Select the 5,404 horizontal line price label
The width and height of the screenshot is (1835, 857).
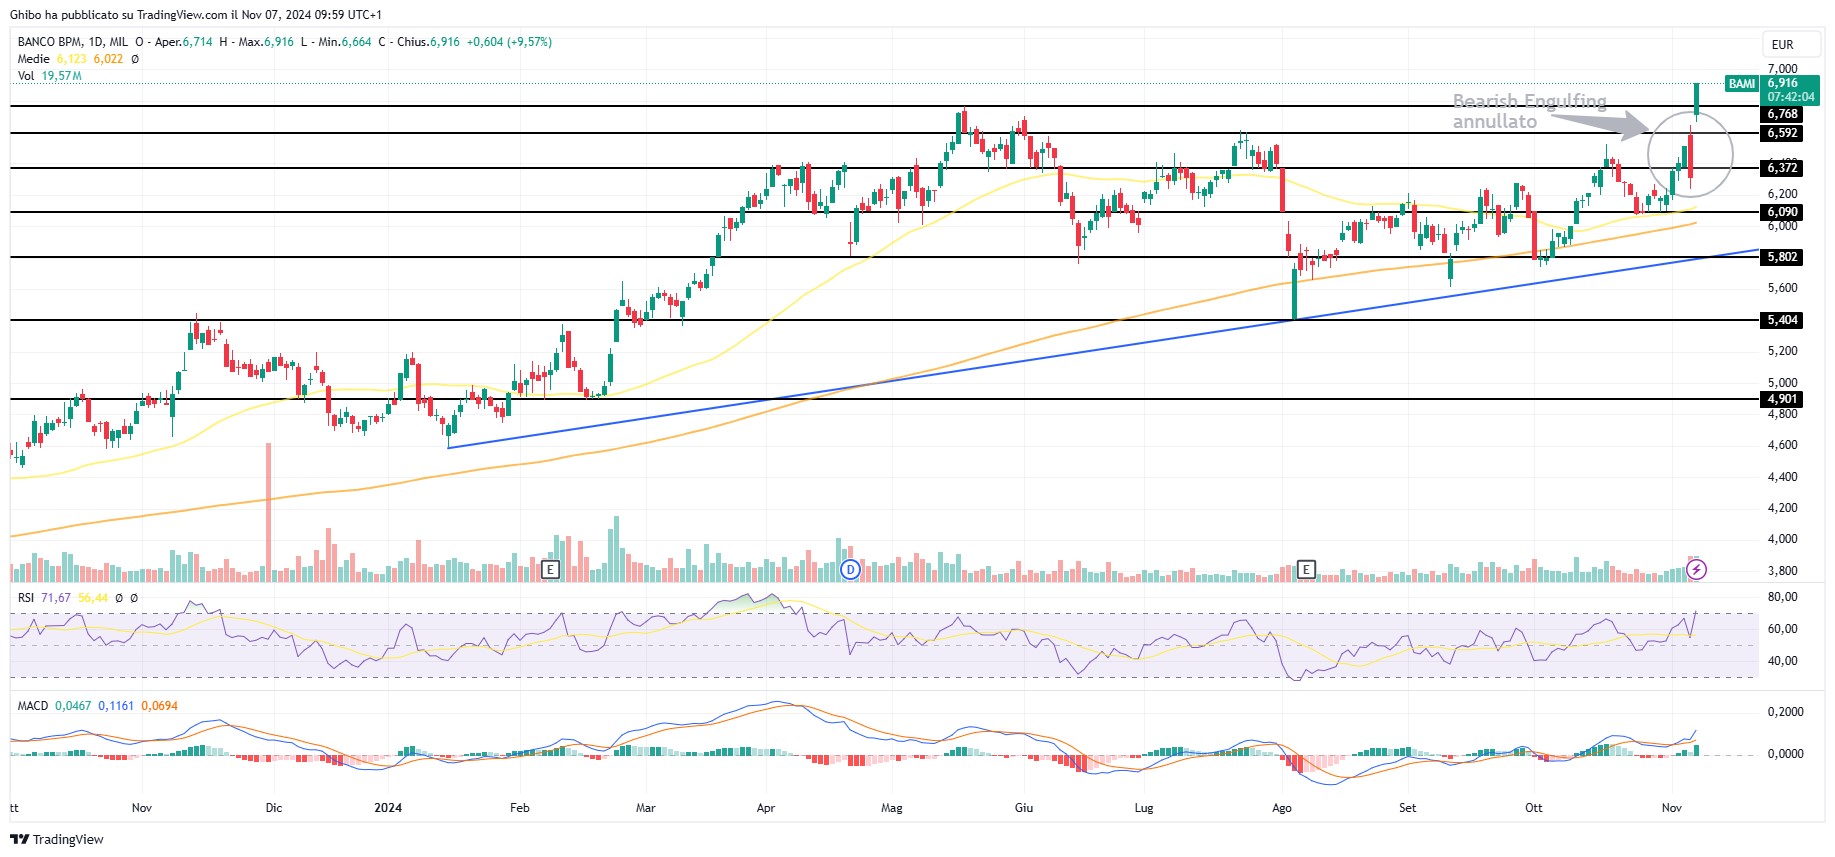[1782, 320]
